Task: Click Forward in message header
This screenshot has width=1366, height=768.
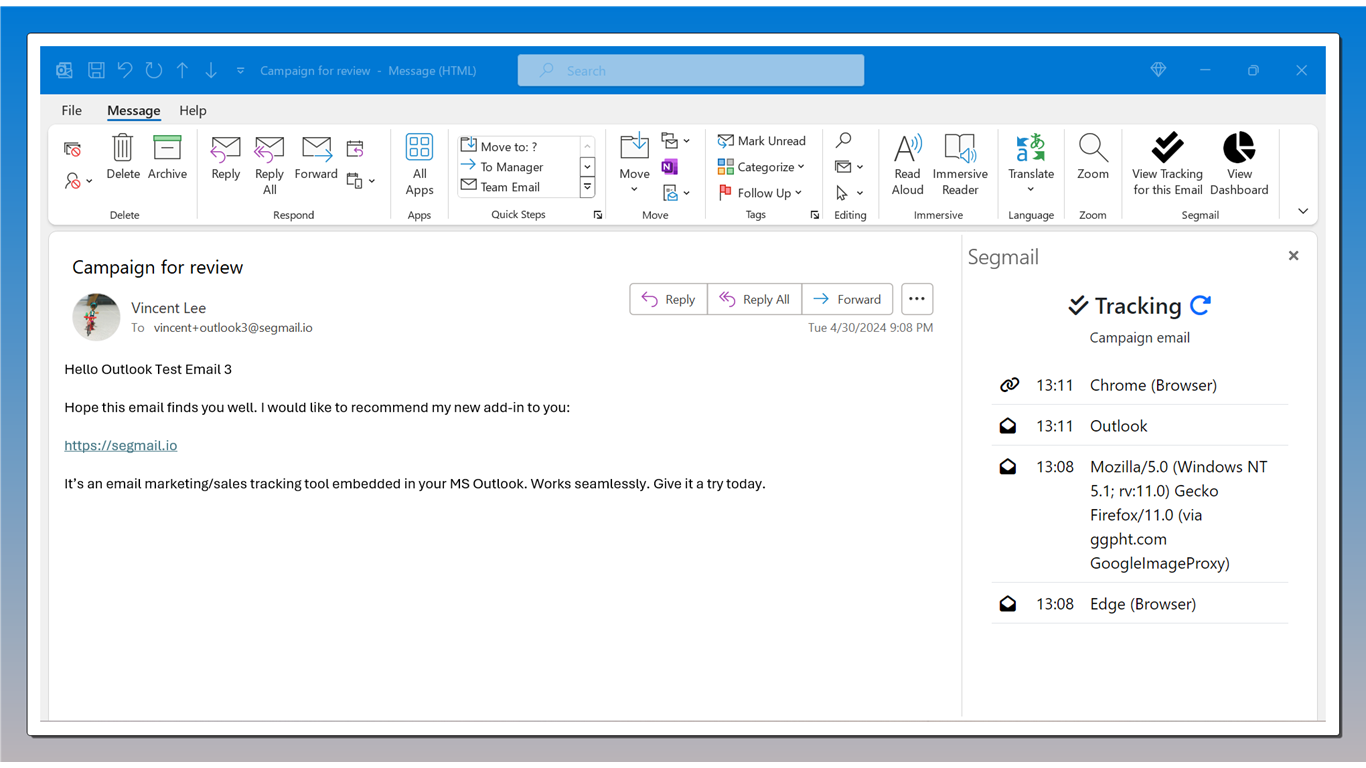Action: (847, 299)
